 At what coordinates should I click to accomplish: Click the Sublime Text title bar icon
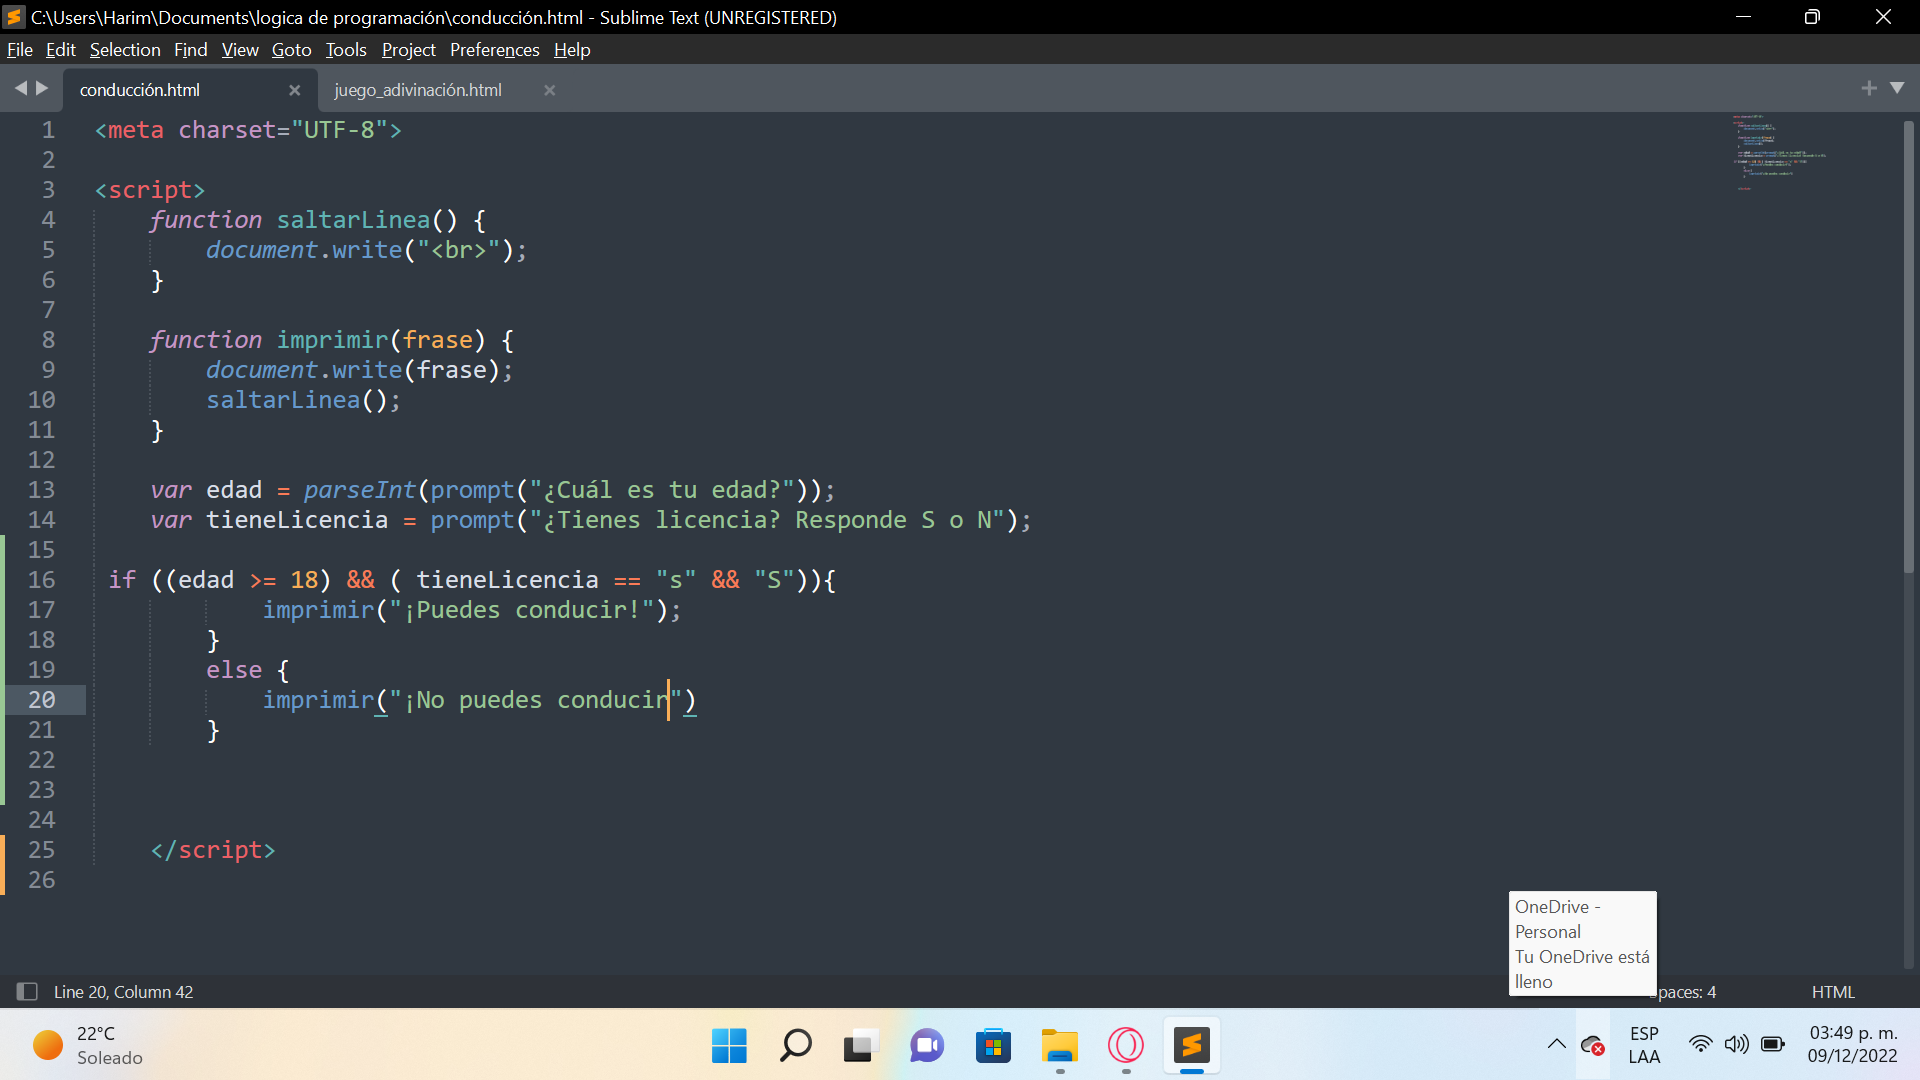(x=14, y=17)
